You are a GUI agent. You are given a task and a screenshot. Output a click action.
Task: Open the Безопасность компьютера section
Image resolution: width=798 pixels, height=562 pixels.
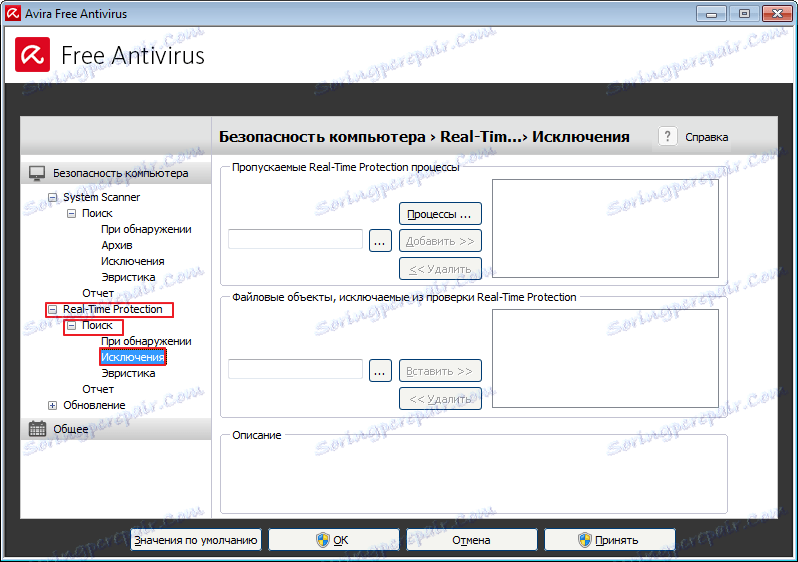(x=116, y=173)
